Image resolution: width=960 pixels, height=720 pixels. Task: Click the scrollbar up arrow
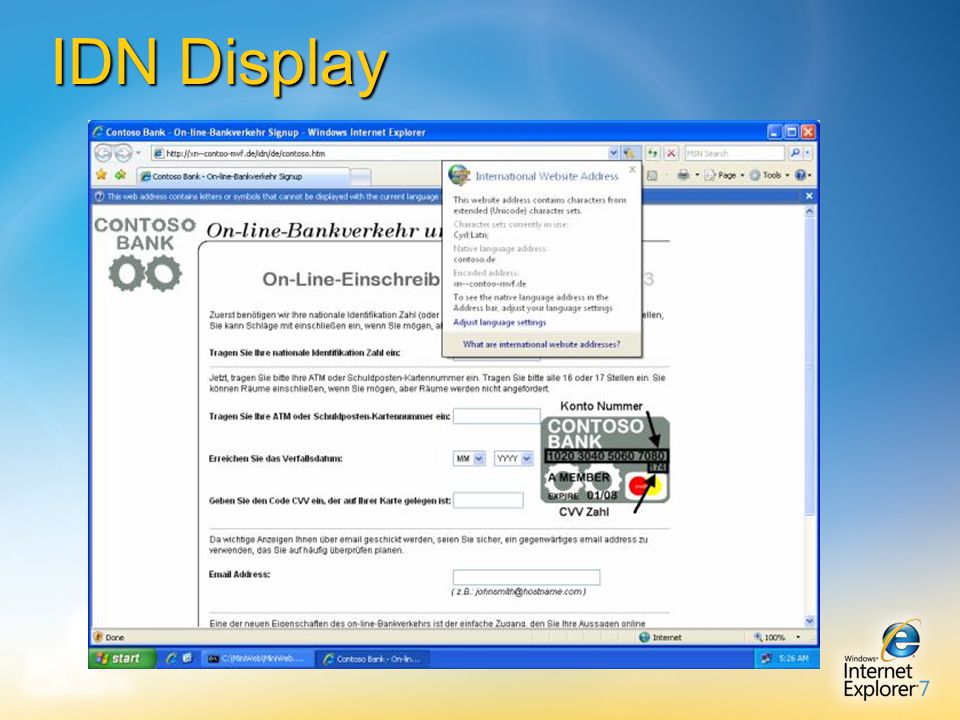click(809, 211)
